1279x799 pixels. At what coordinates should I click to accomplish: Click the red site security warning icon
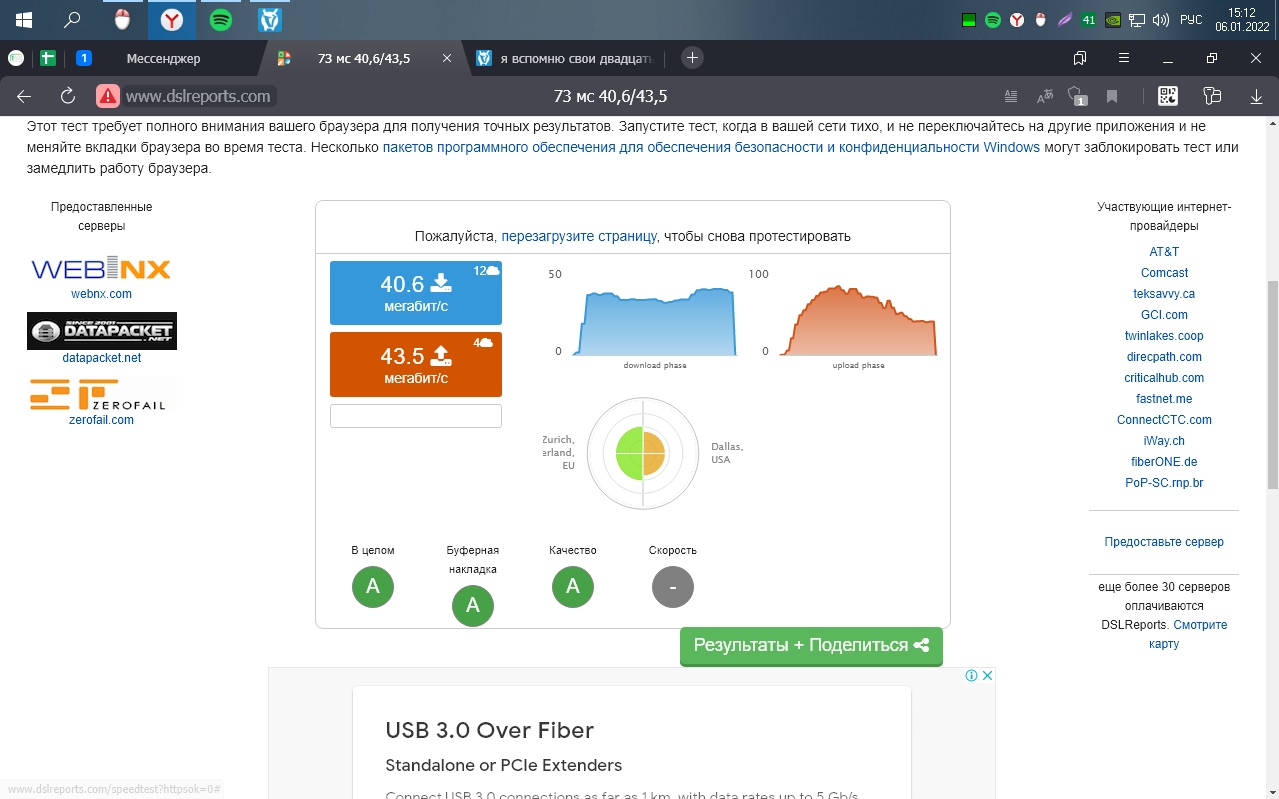108,96
